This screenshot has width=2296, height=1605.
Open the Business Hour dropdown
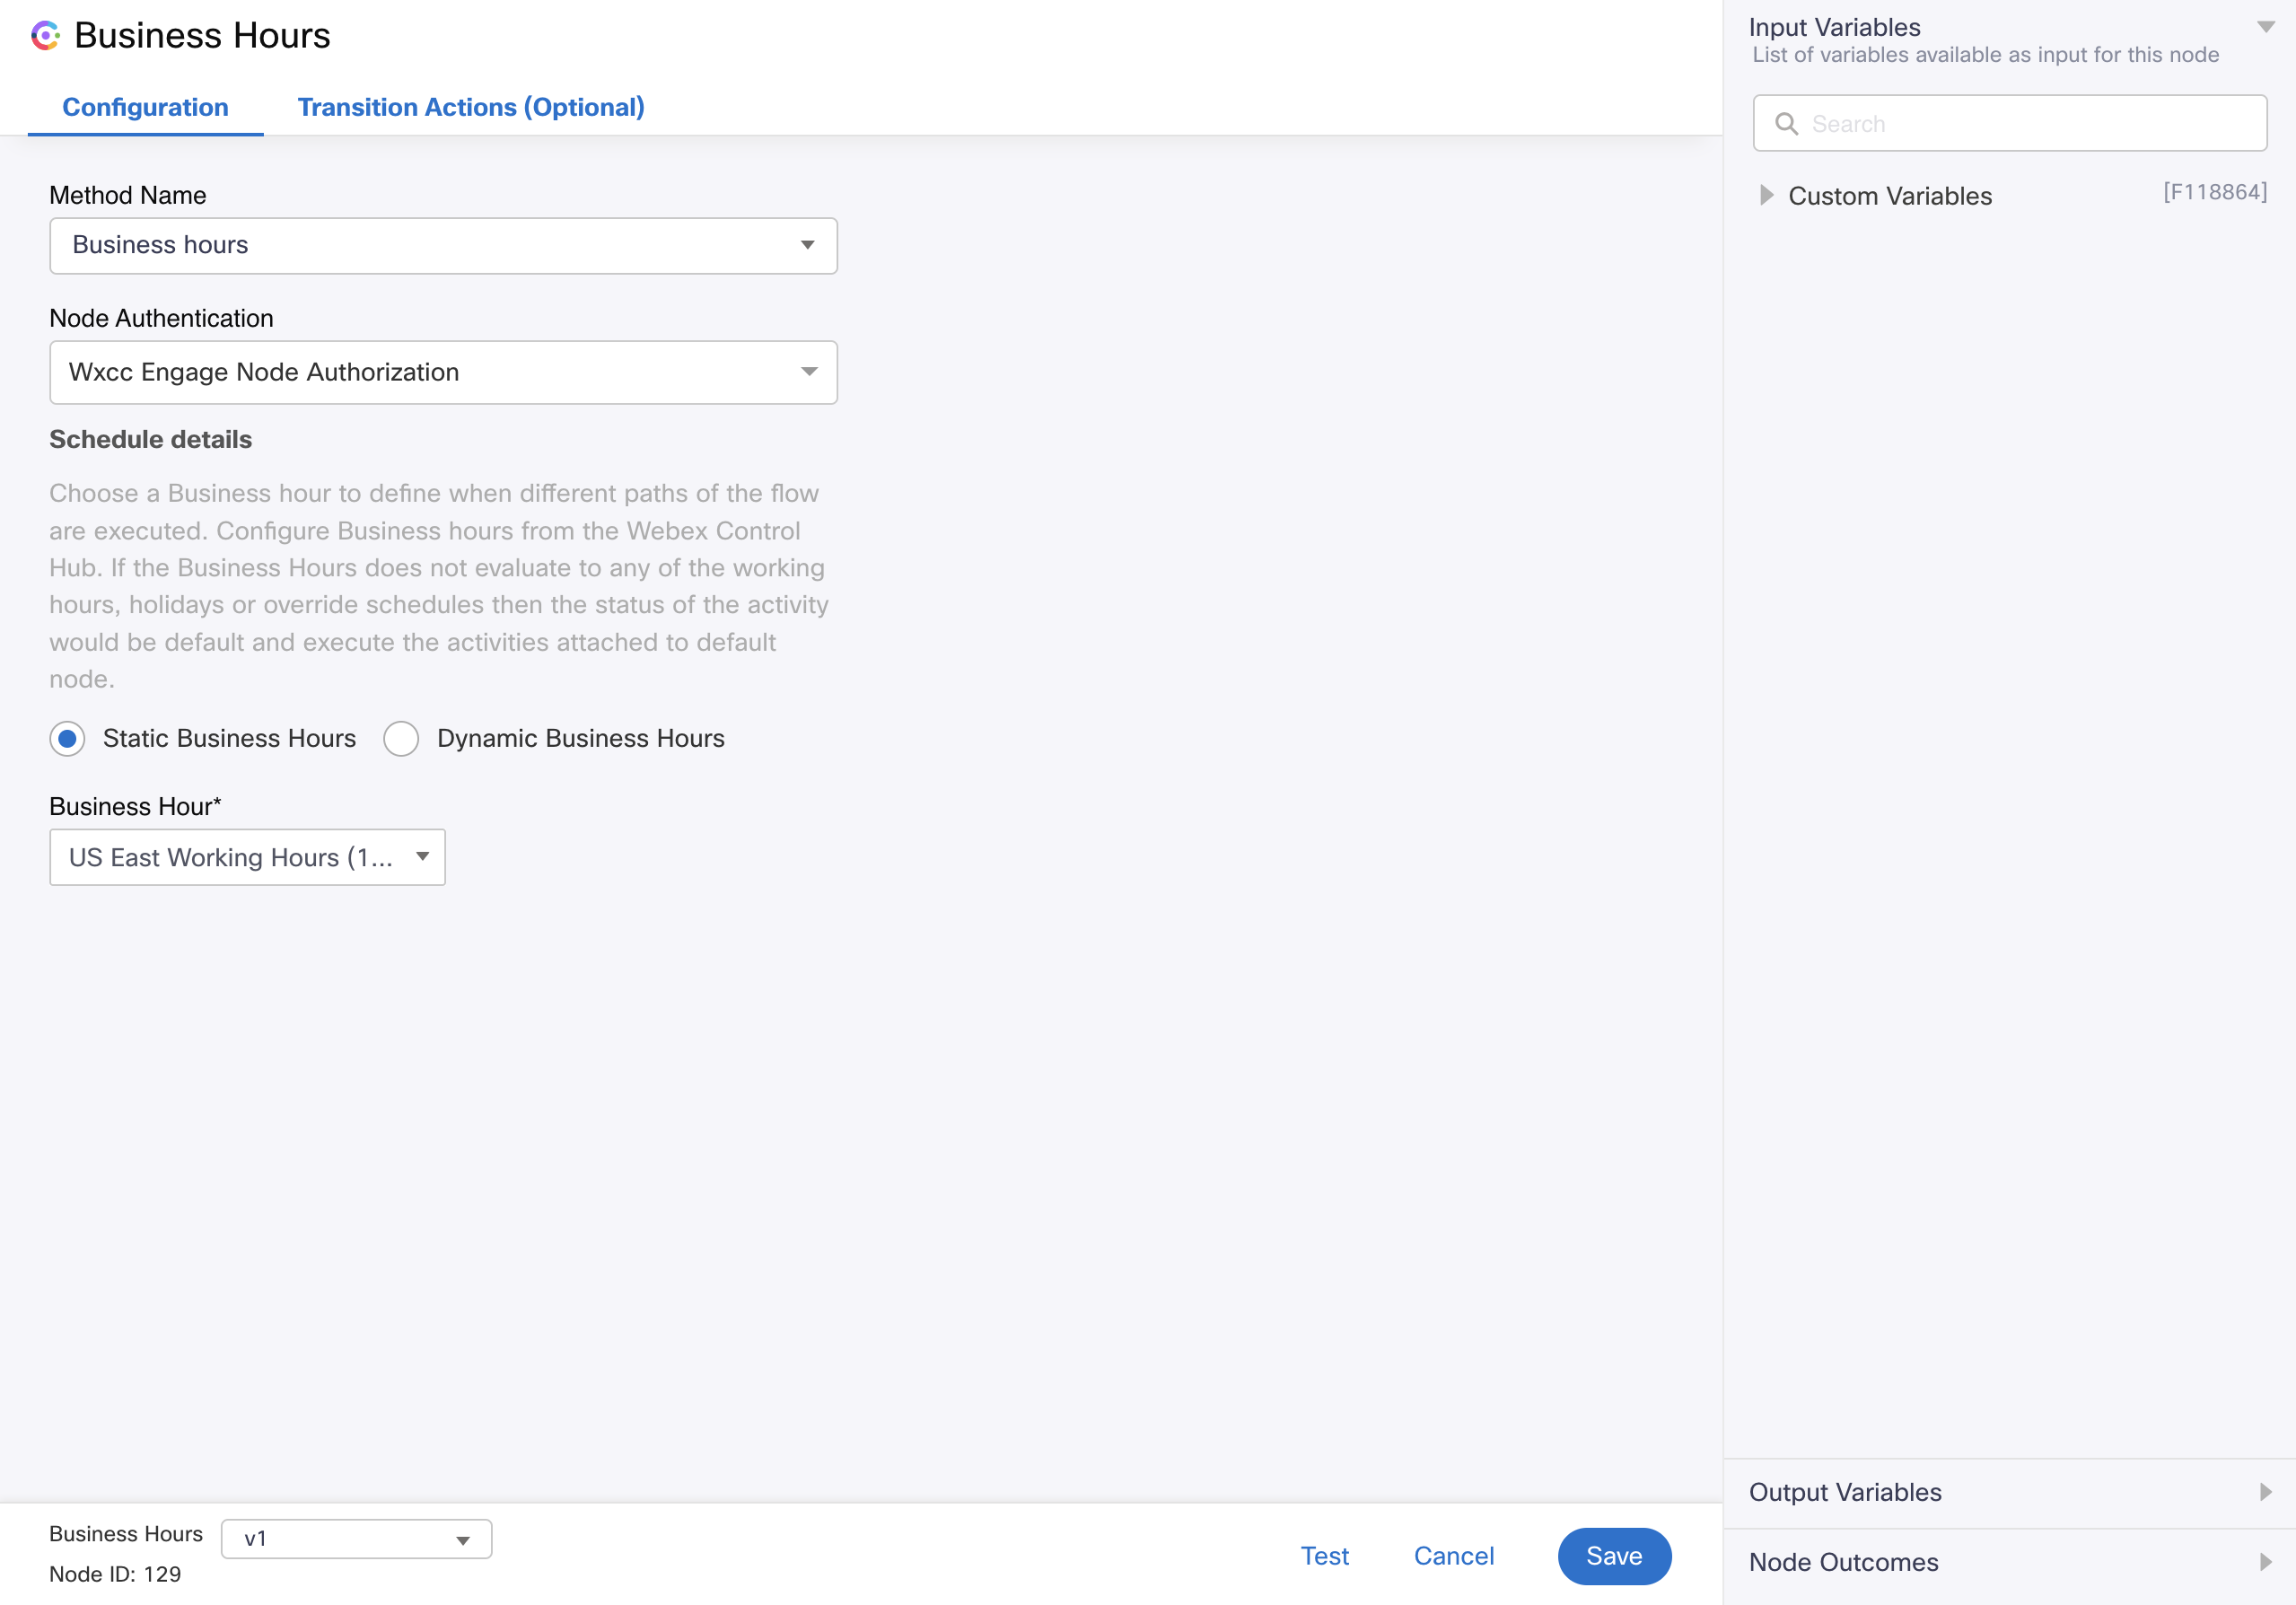click(x=247, y=857)
